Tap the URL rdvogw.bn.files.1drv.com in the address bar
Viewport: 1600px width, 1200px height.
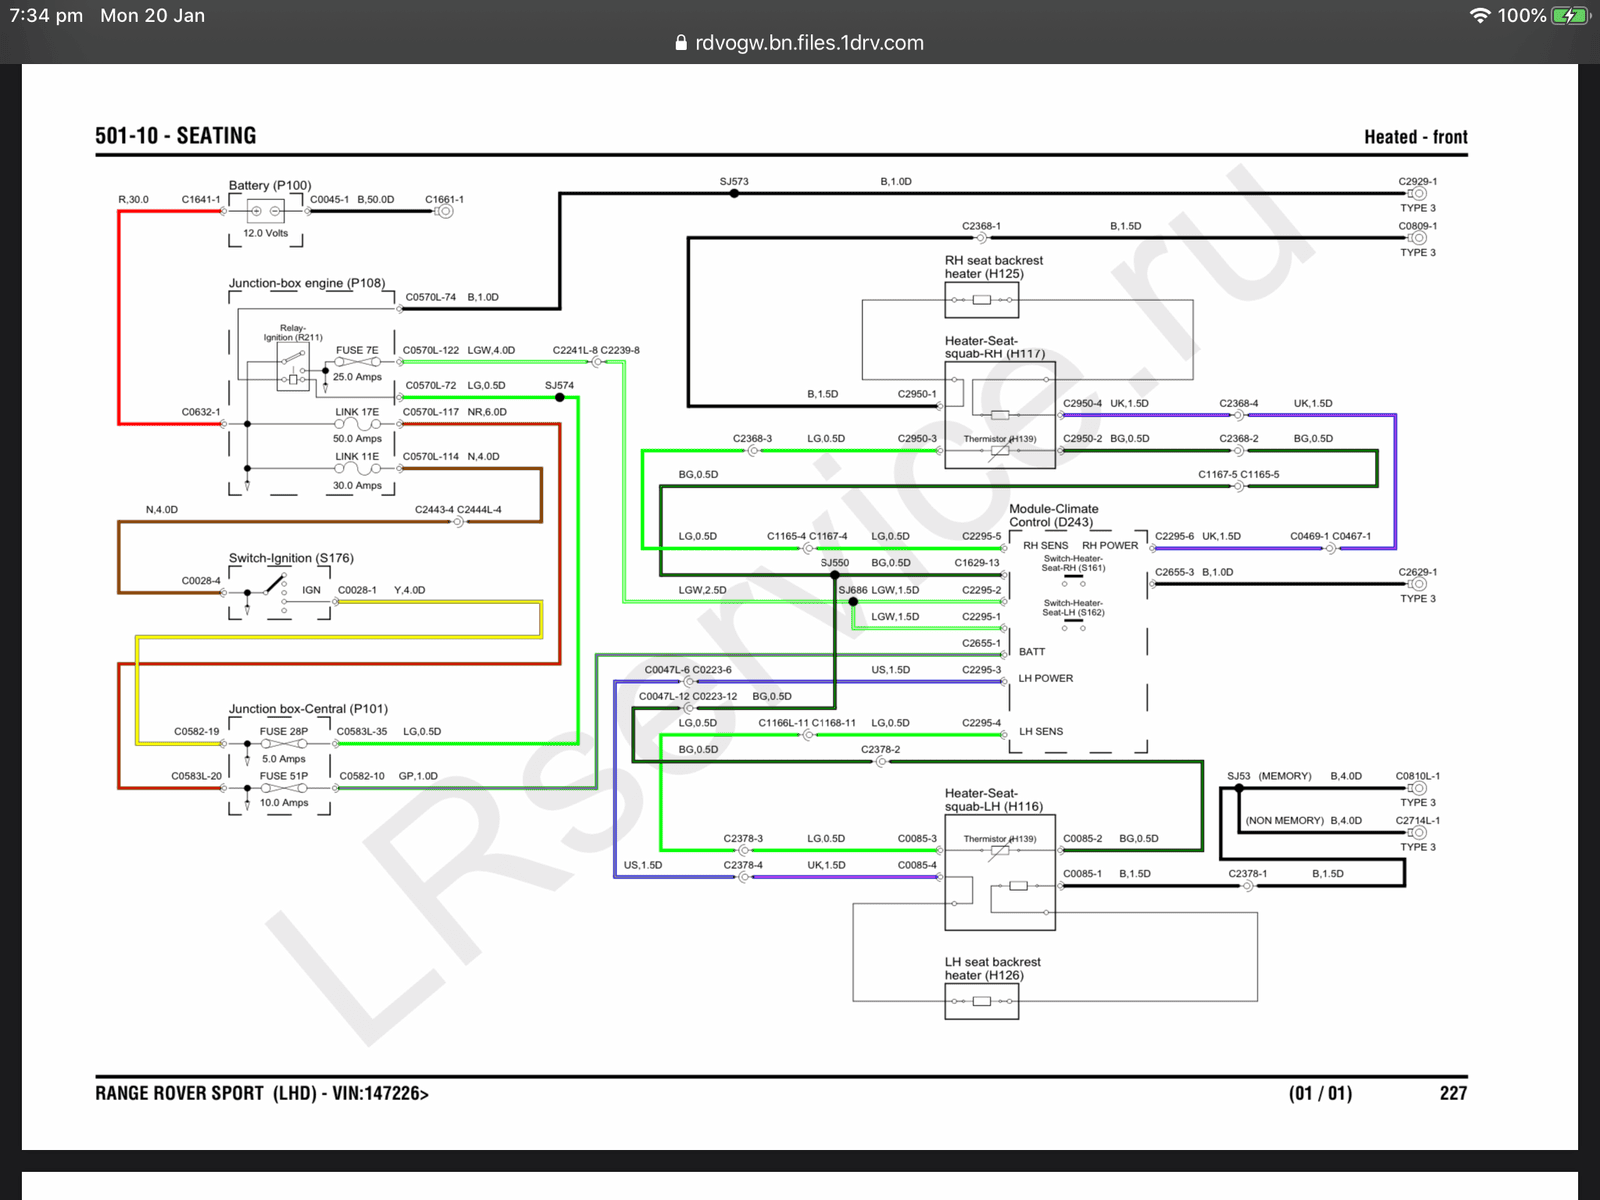(809, 43)
